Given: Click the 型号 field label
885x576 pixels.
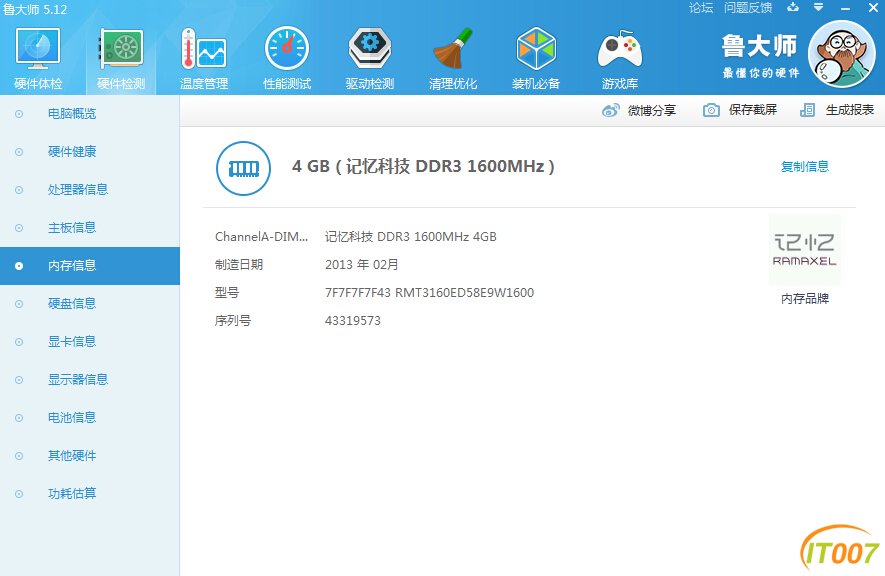Looking at the screenshot, I should (x=227, y=293).
